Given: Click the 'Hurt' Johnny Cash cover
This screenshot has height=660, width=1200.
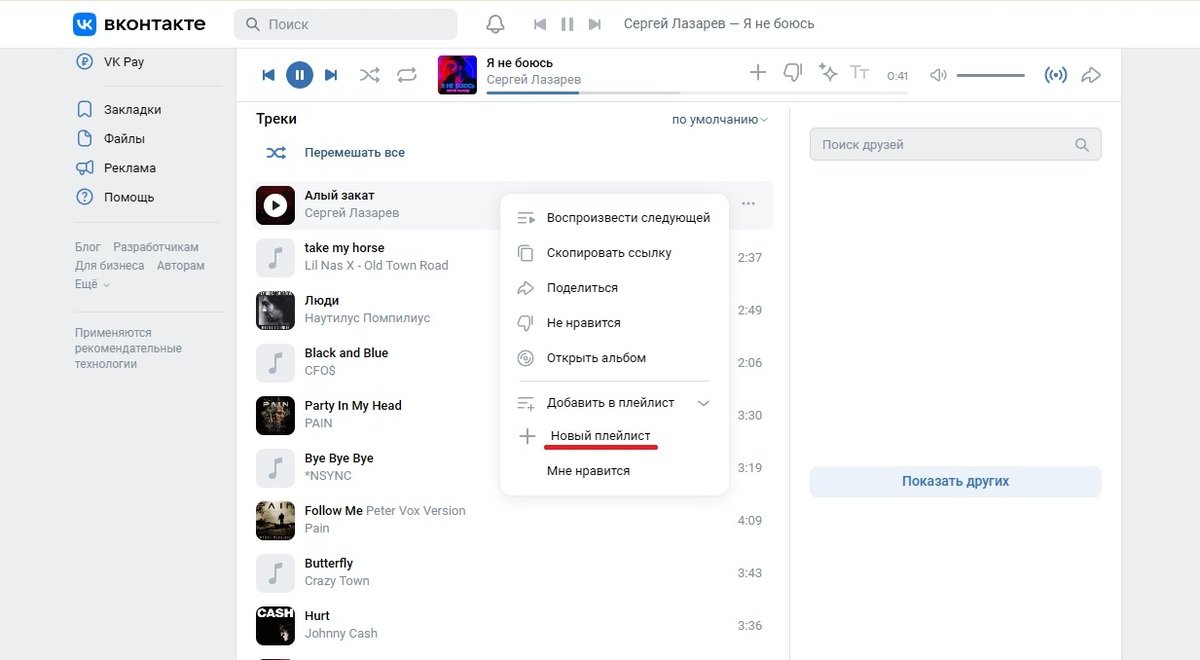Looking at the screenshot, I should click(275, 625).
